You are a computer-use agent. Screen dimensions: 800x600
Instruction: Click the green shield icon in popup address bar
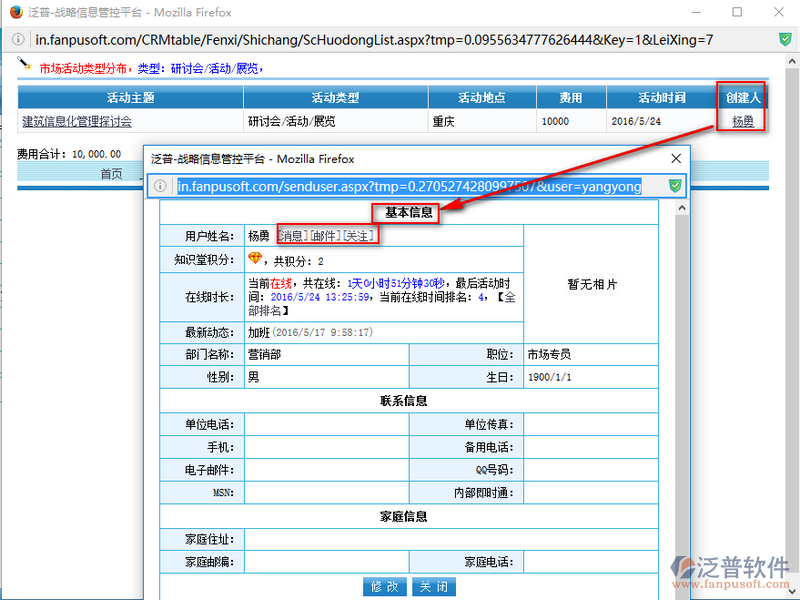point(675,186)
